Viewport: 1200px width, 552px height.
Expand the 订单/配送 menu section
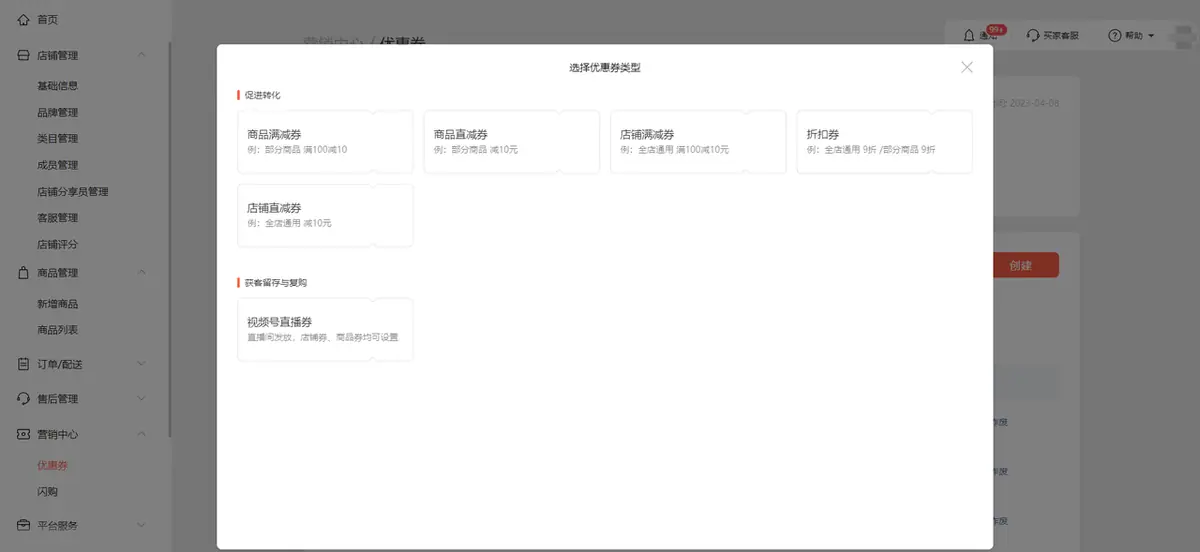click(x=141, y=364)
